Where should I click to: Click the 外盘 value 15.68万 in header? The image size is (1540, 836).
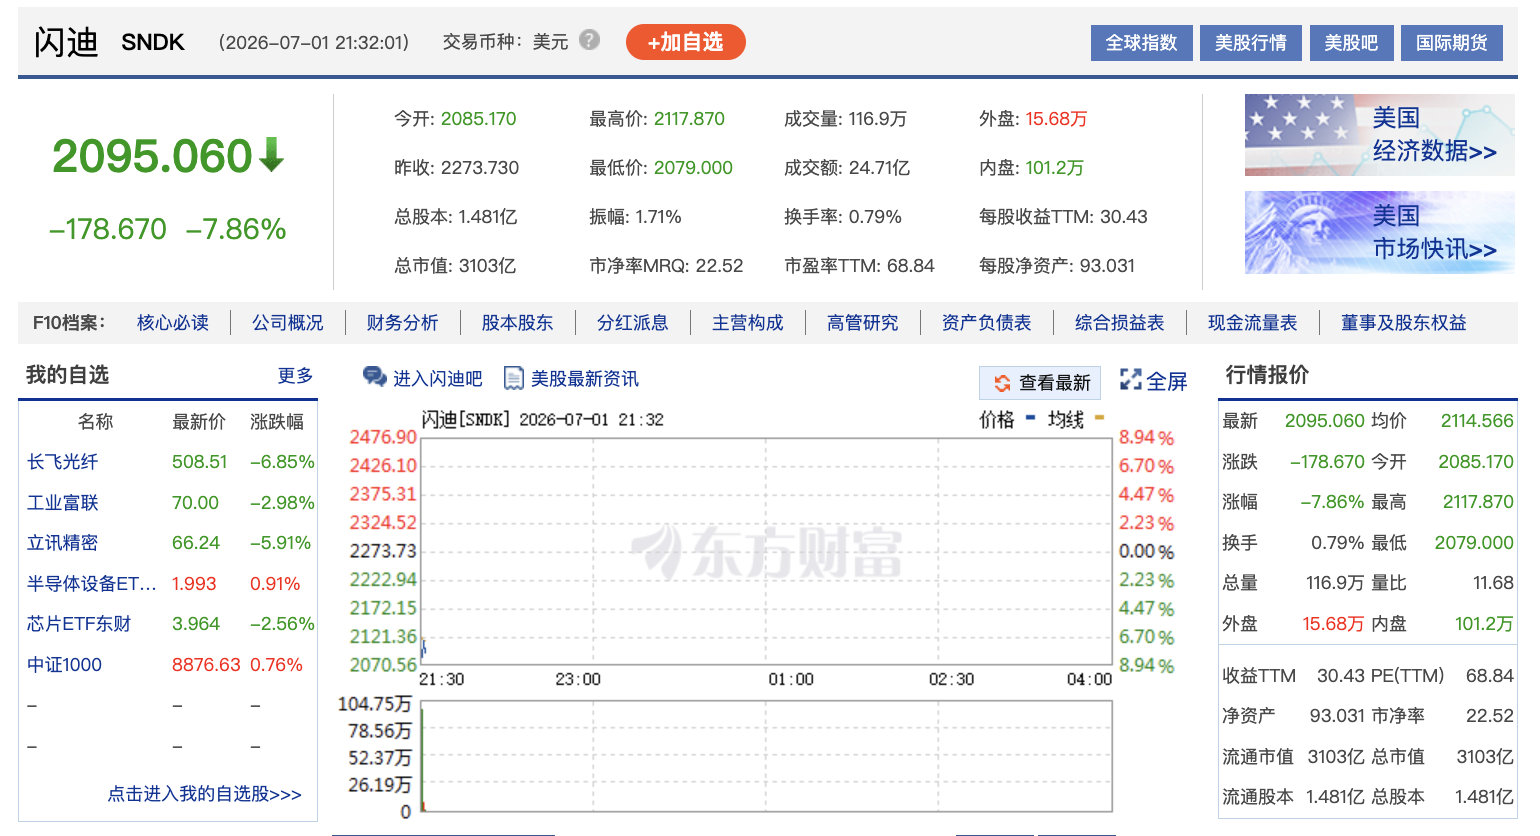tap(1056, 119)
